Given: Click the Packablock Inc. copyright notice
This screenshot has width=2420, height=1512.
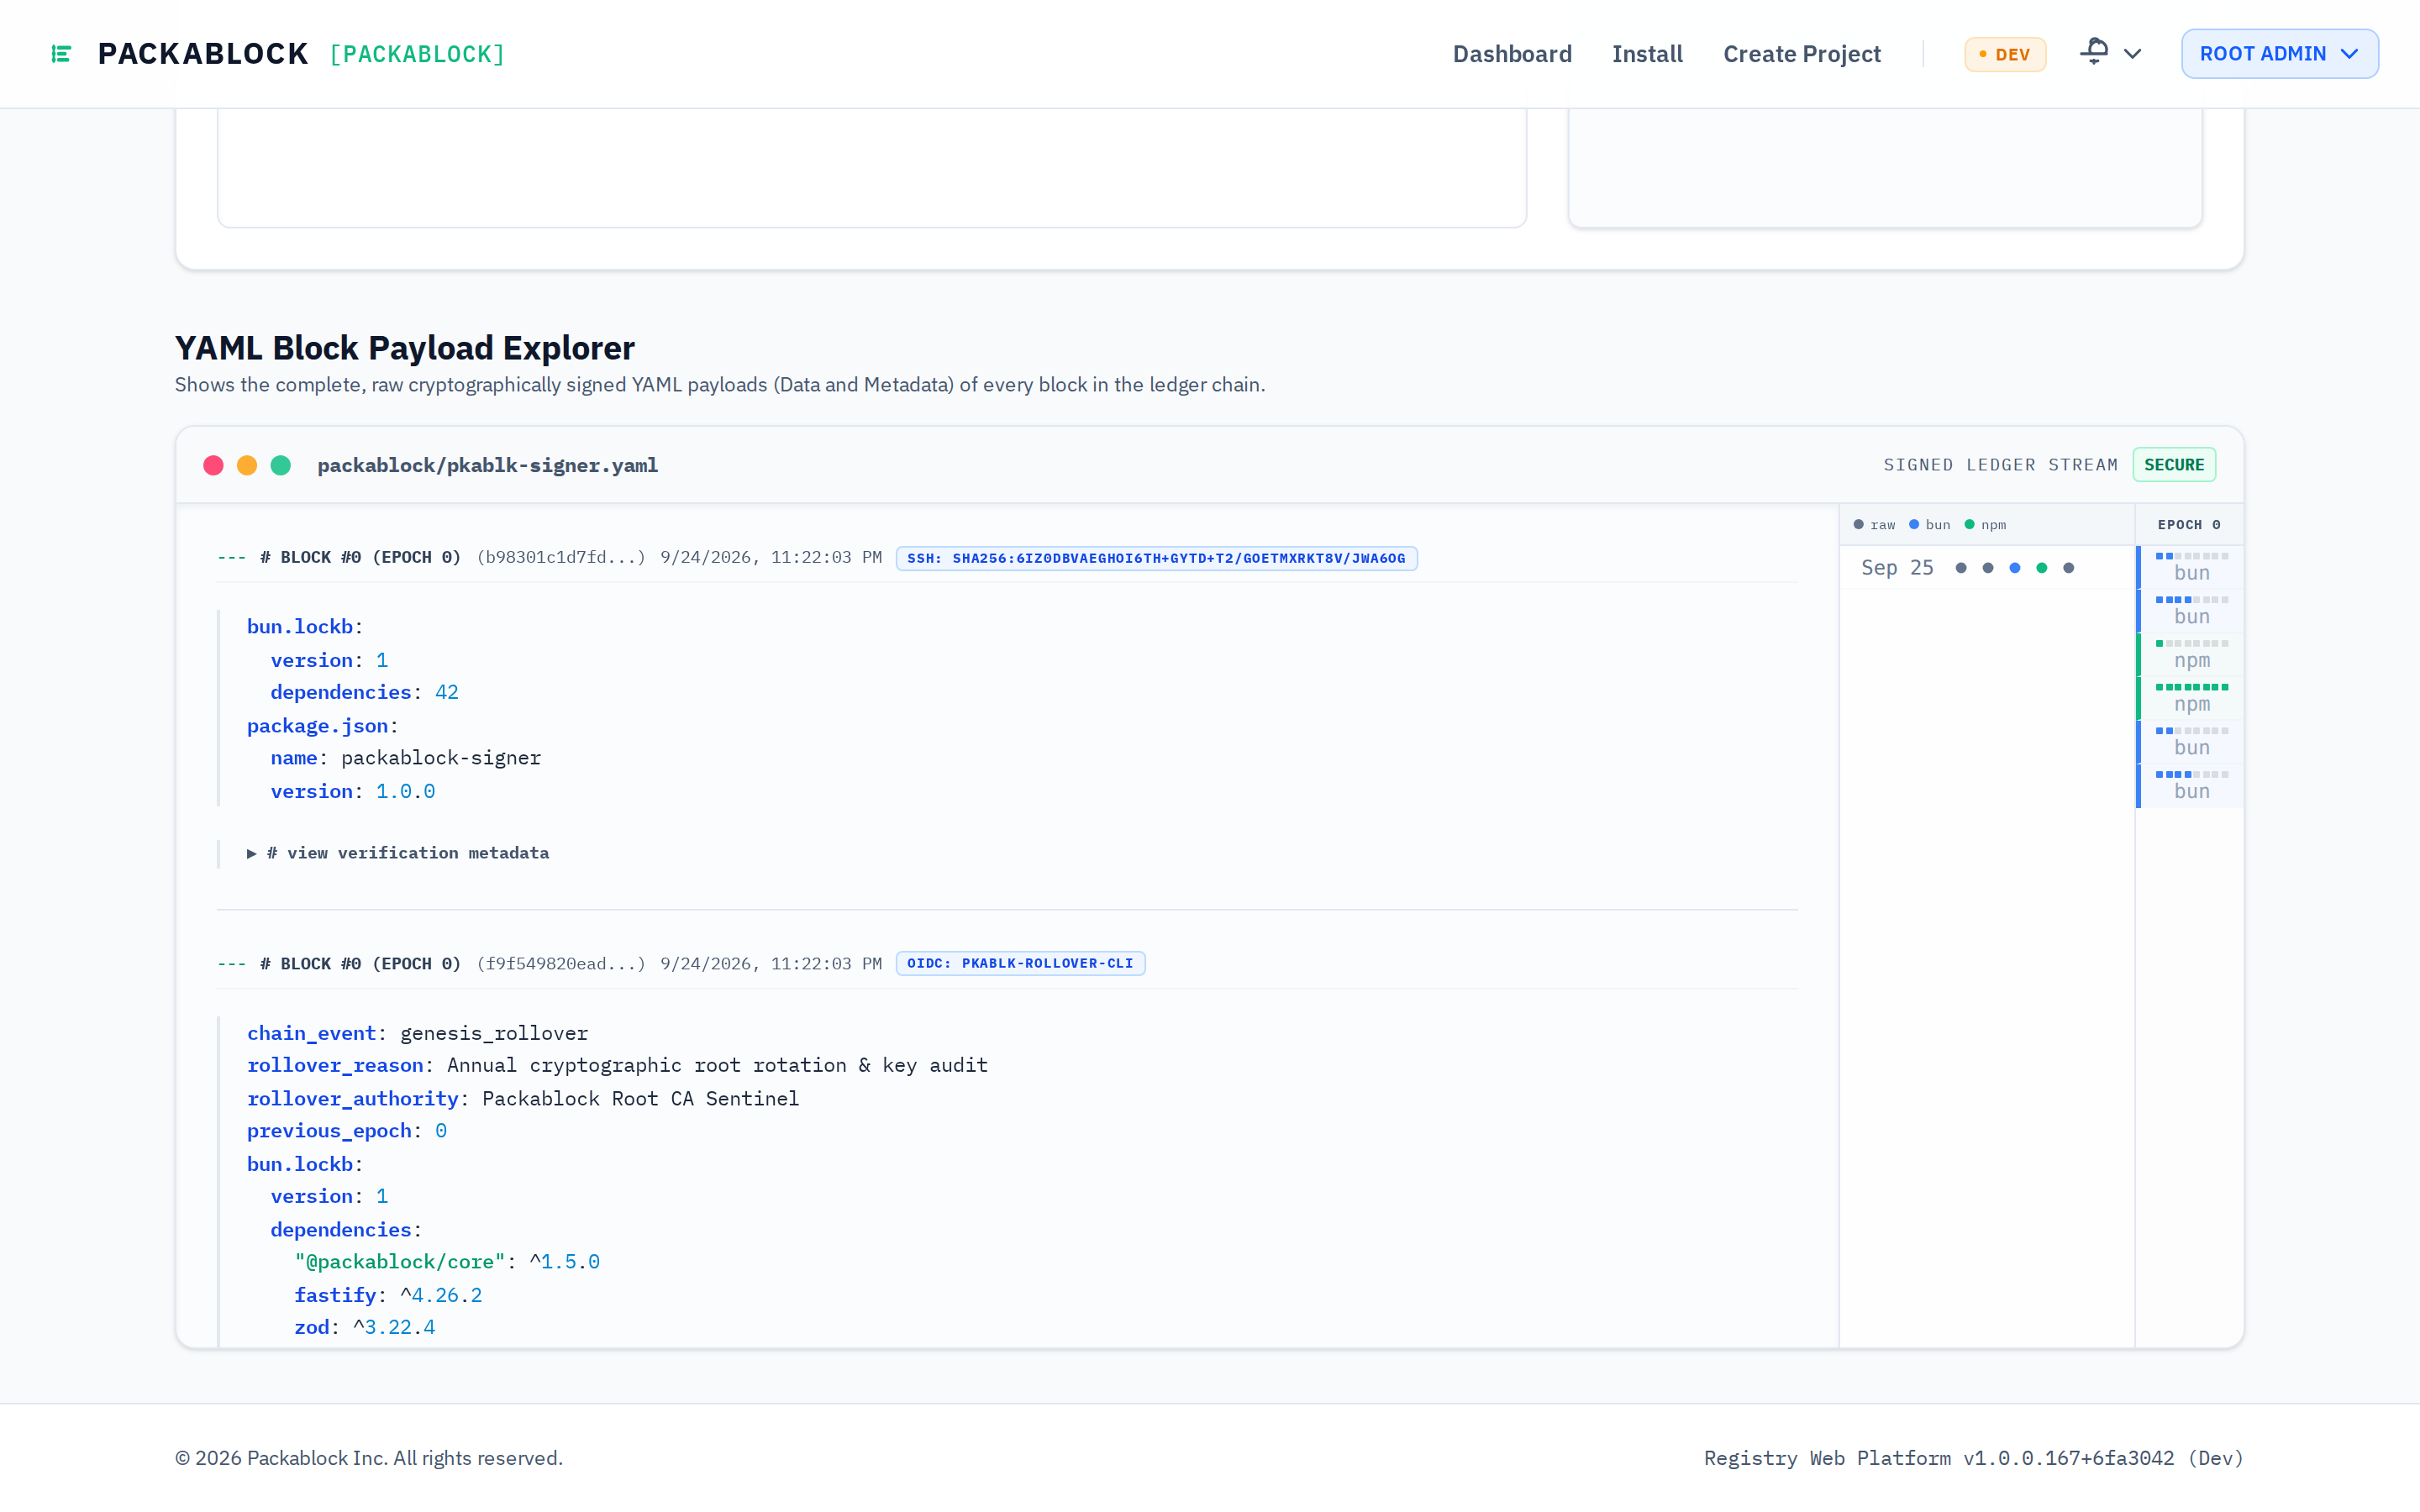Looking at the screenshot, I should [369, 1458].
